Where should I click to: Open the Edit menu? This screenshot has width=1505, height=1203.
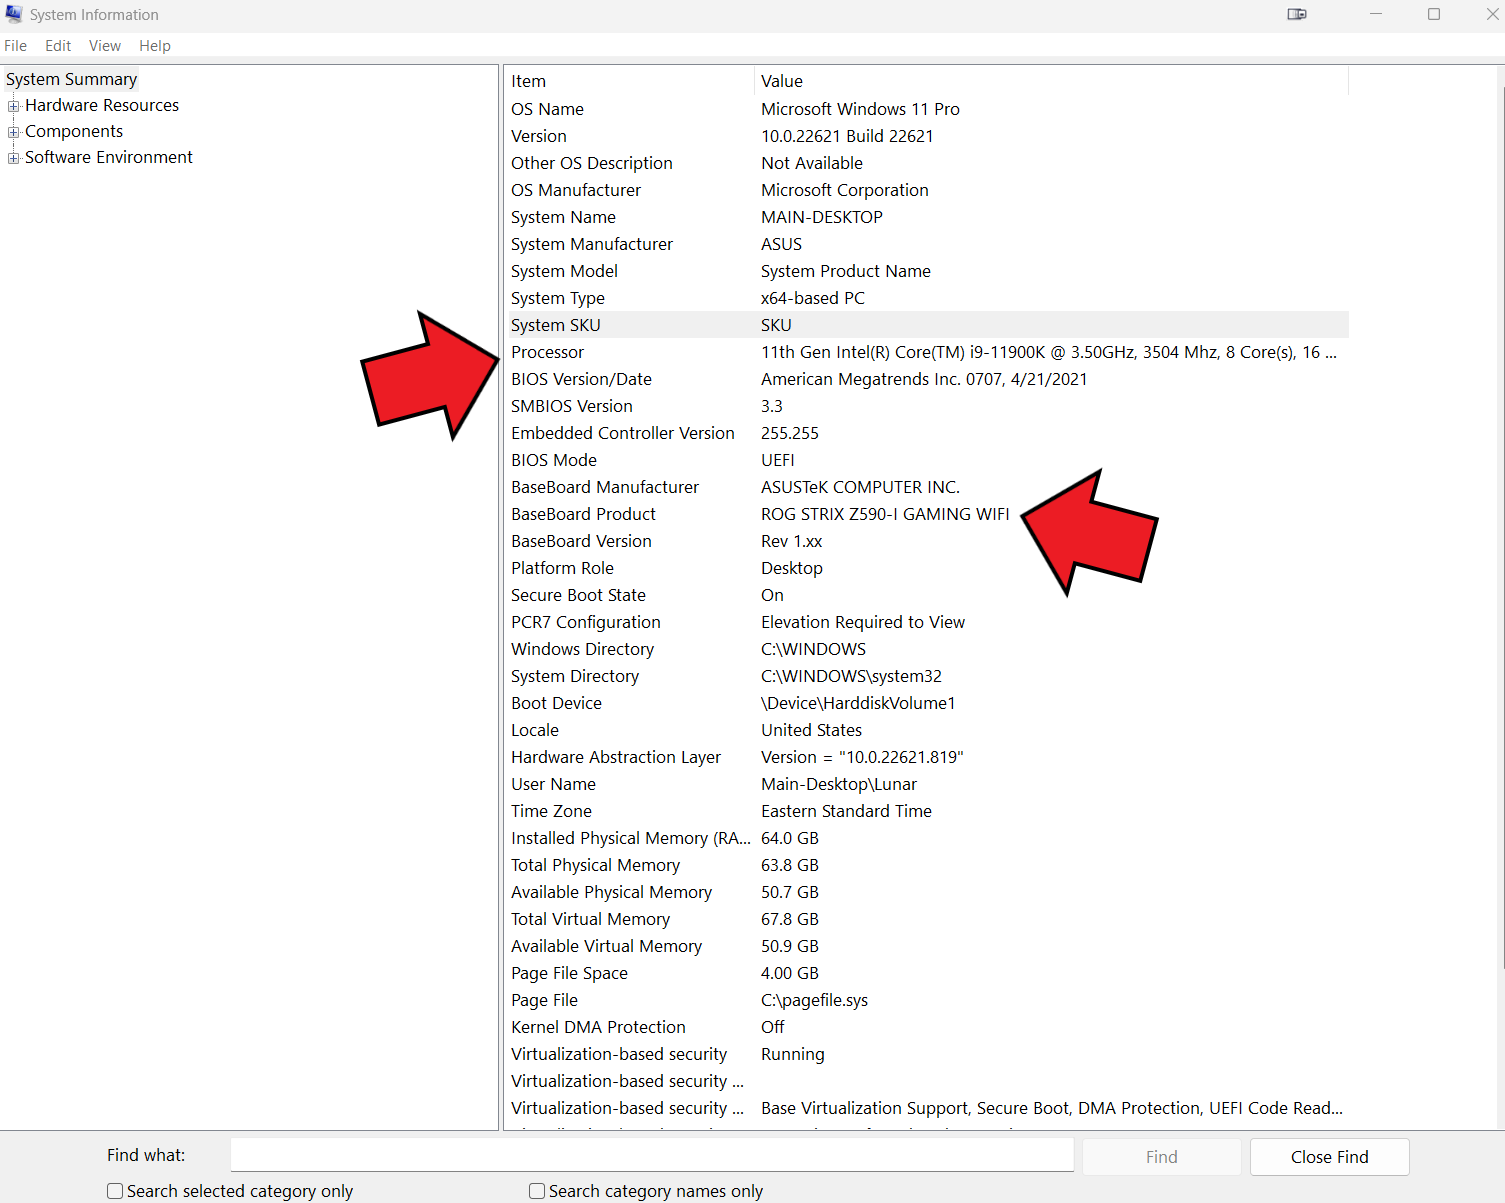pyautogui.click(x=58, y=46)
